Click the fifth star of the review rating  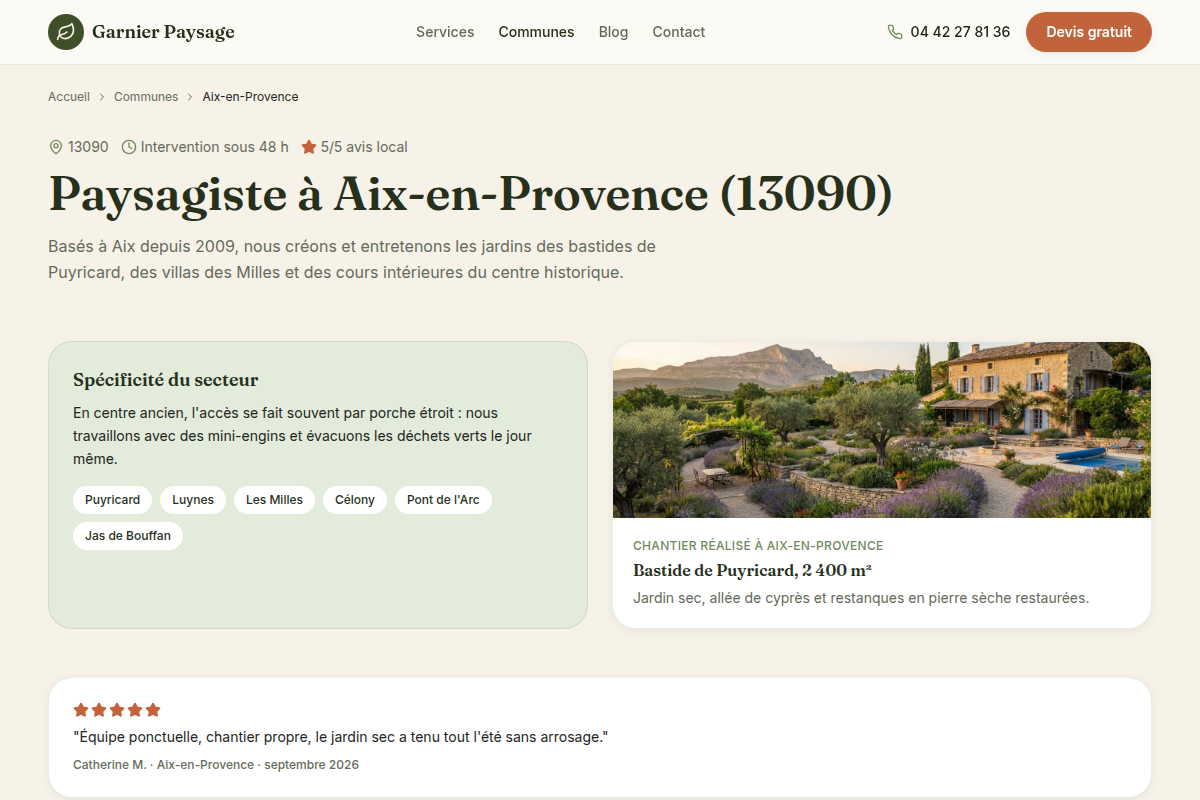click(153, 710)
